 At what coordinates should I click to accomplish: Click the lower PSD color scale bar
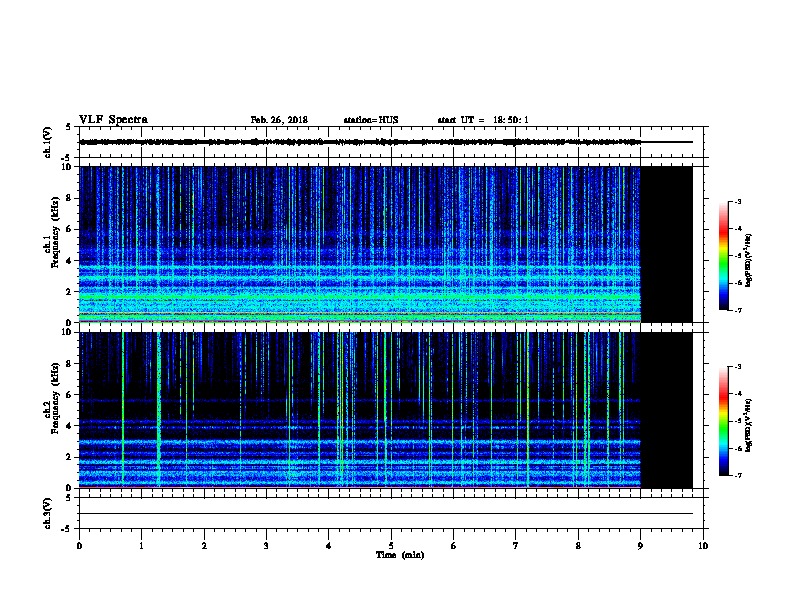[724, 421]
